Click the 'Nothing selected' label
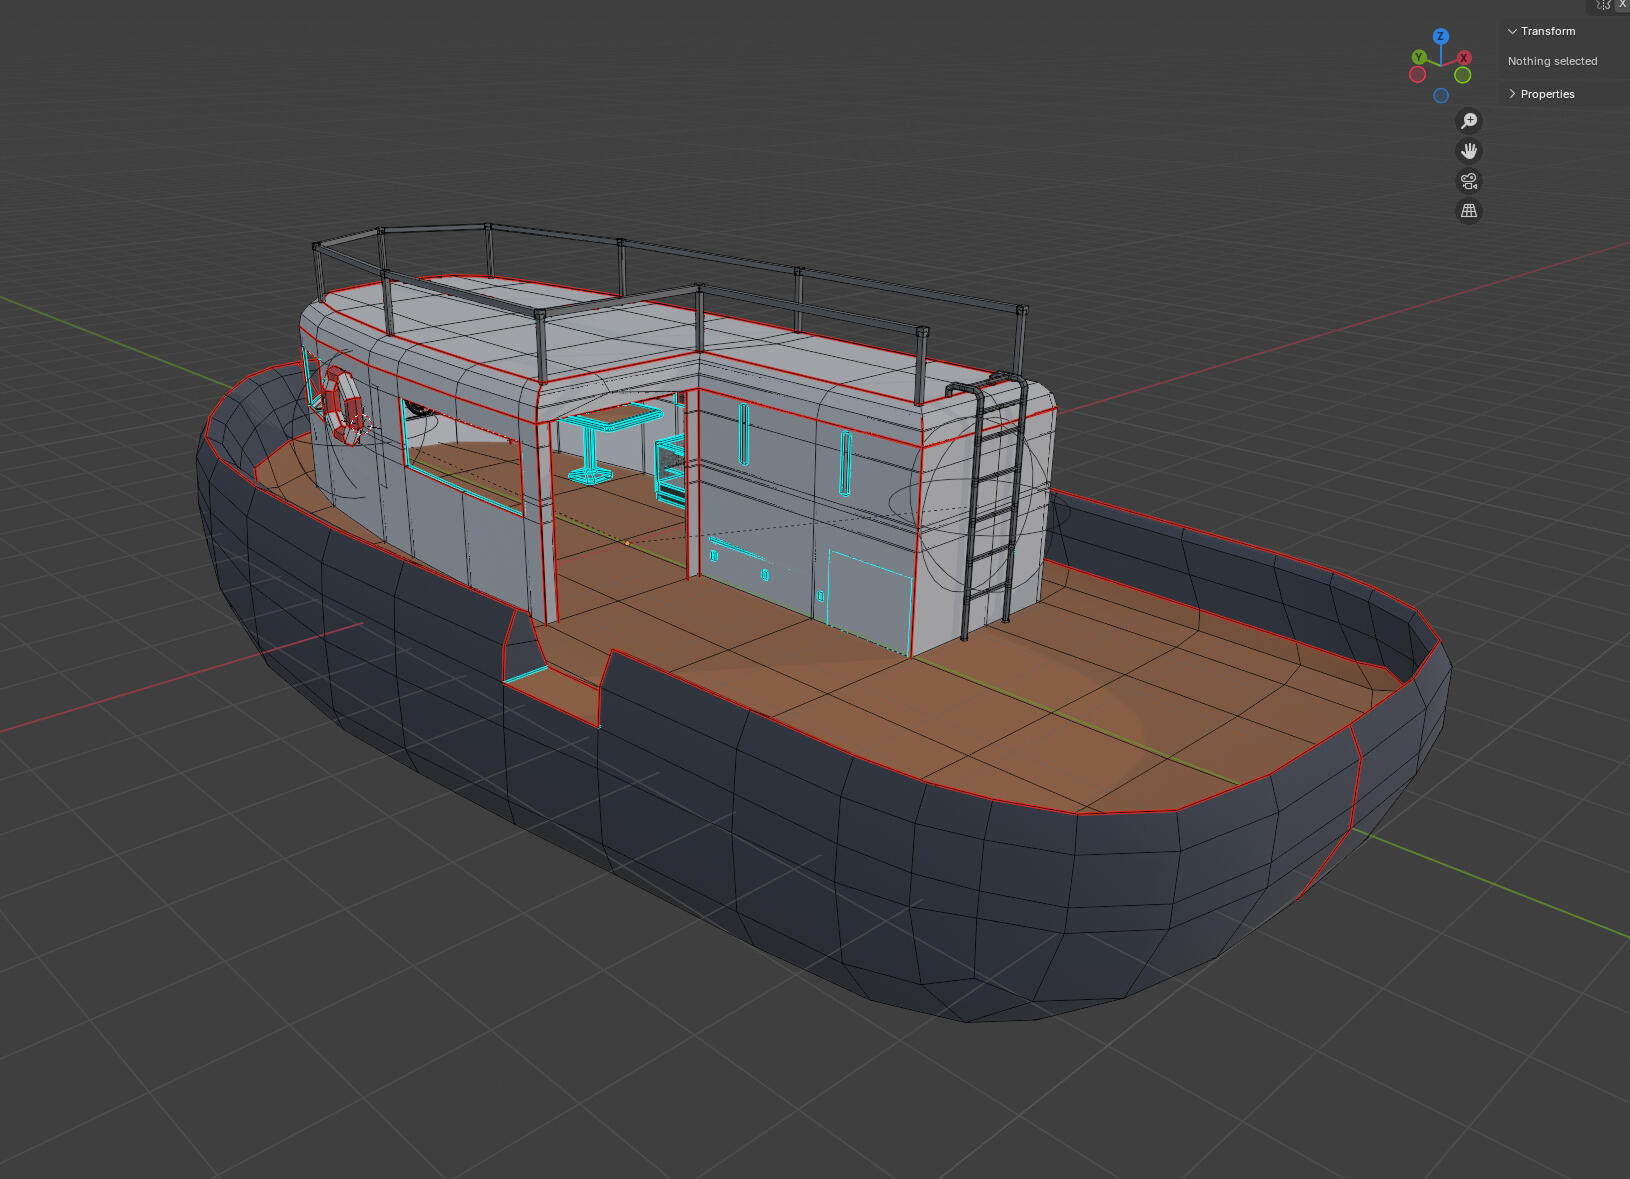 (x=1552, y=61)
